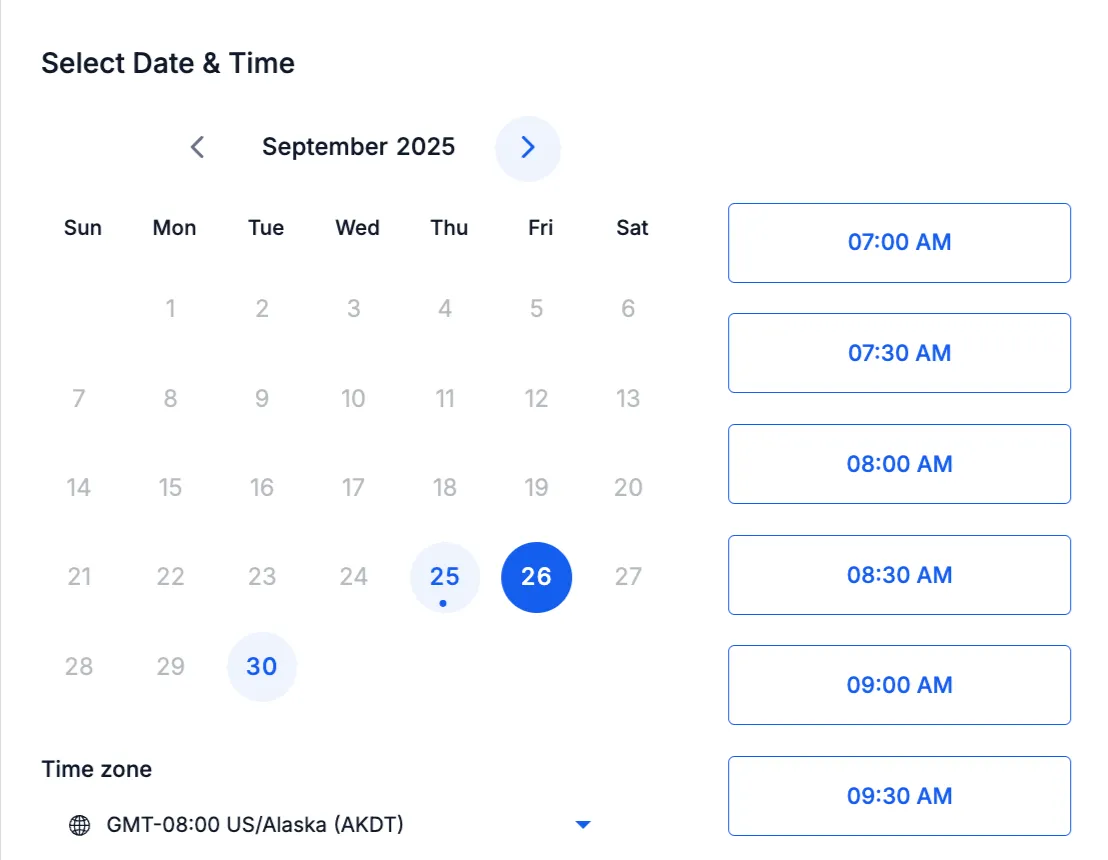Image resolution: width=1108 pixels, height=860 pixels.
Task: Choose September 30 on calendar
Action: pyautogui.click(x=261, y=666)
